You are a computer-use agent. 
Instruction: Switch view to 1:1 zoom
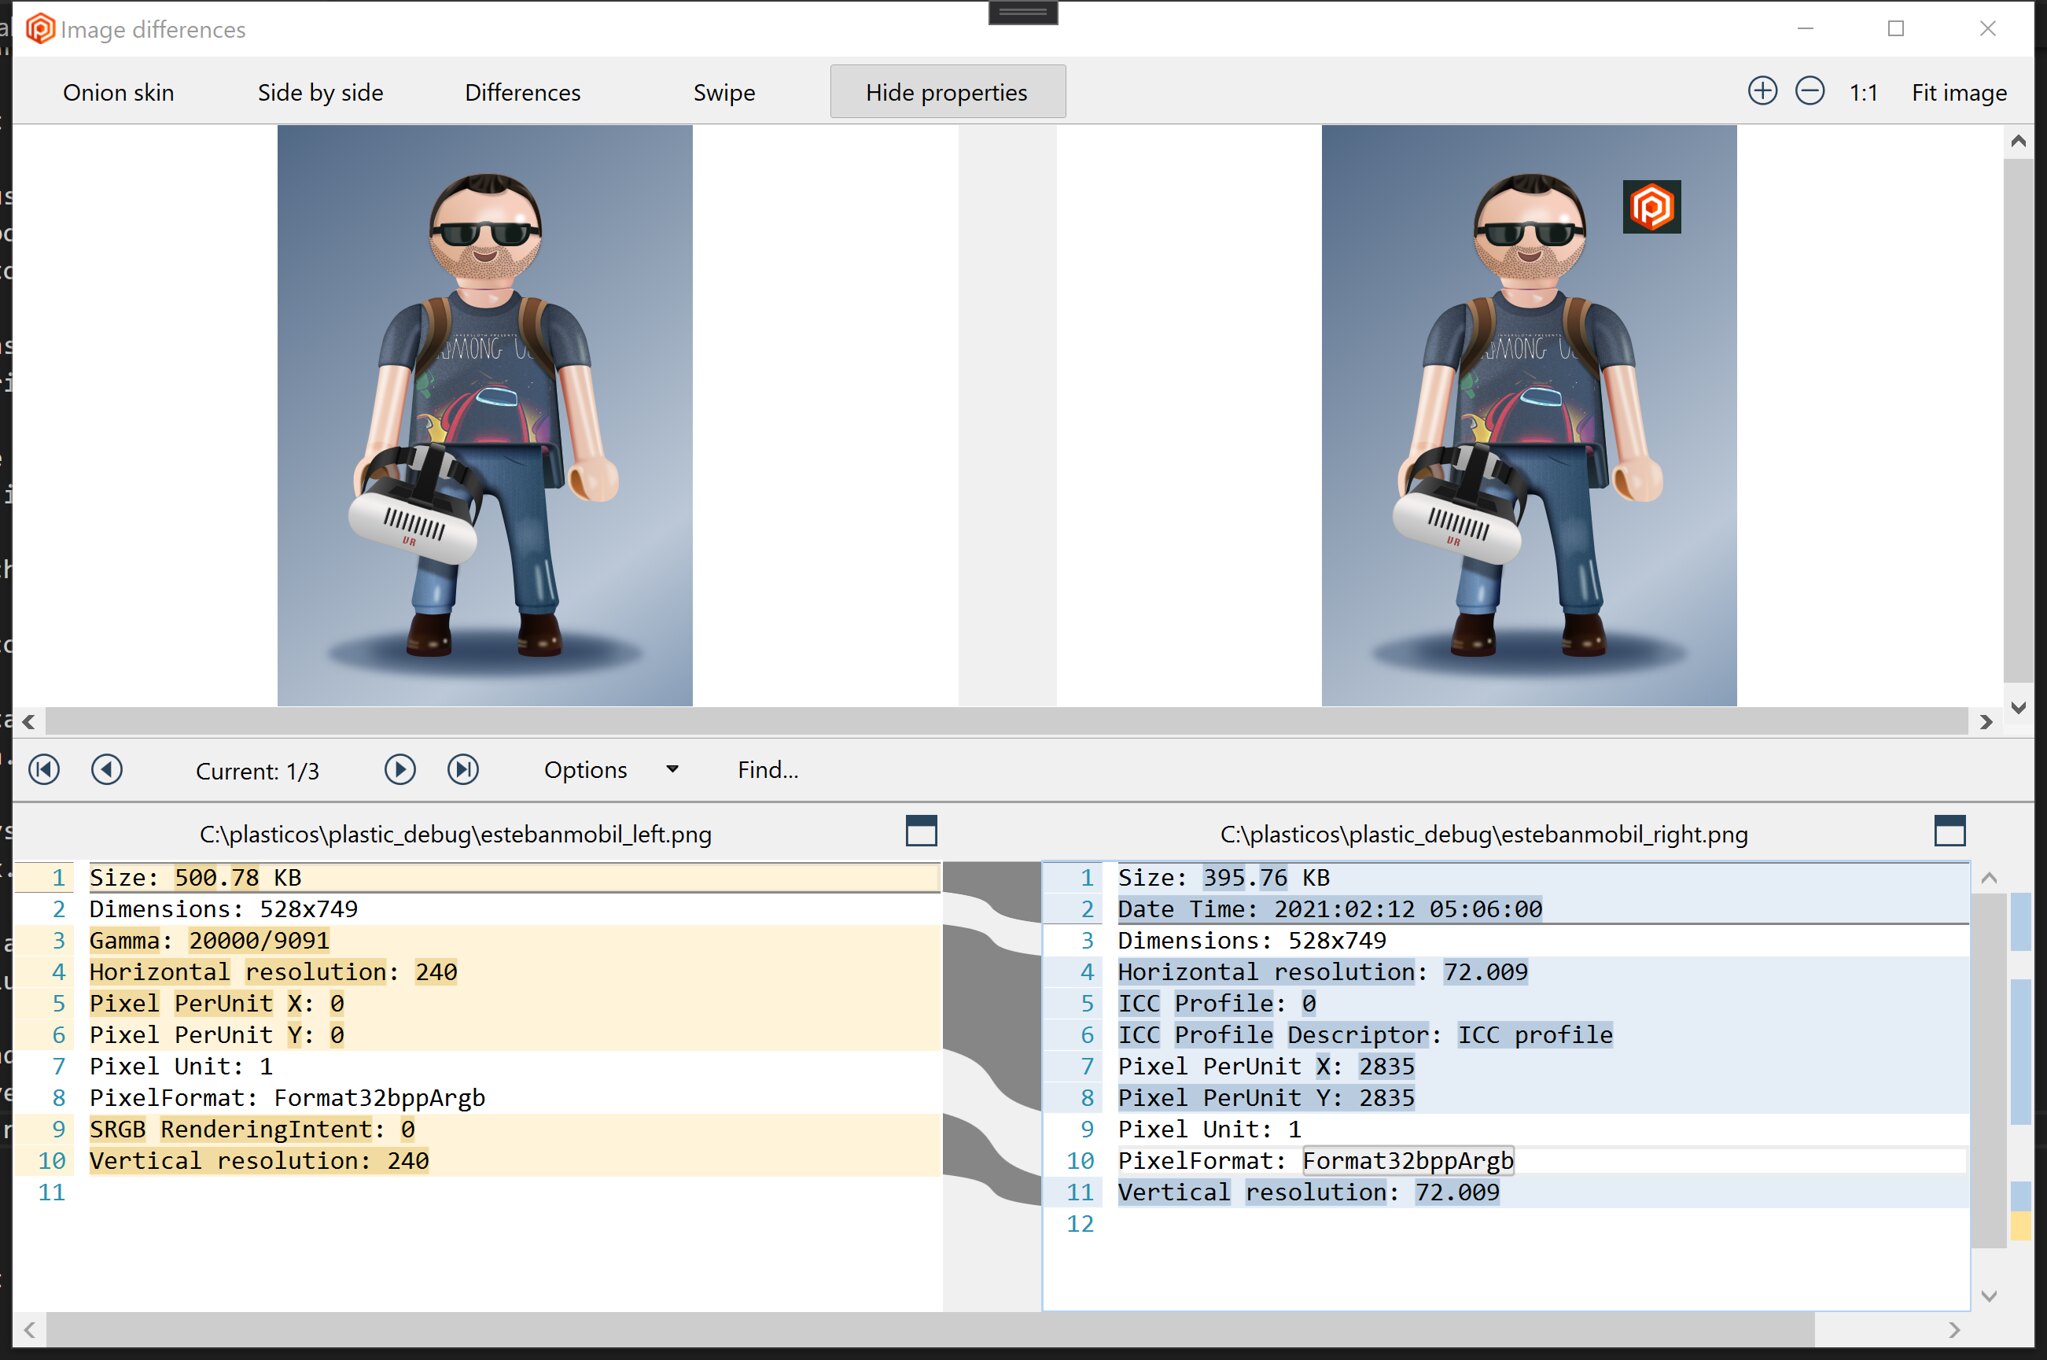[x=1864, y=92]
